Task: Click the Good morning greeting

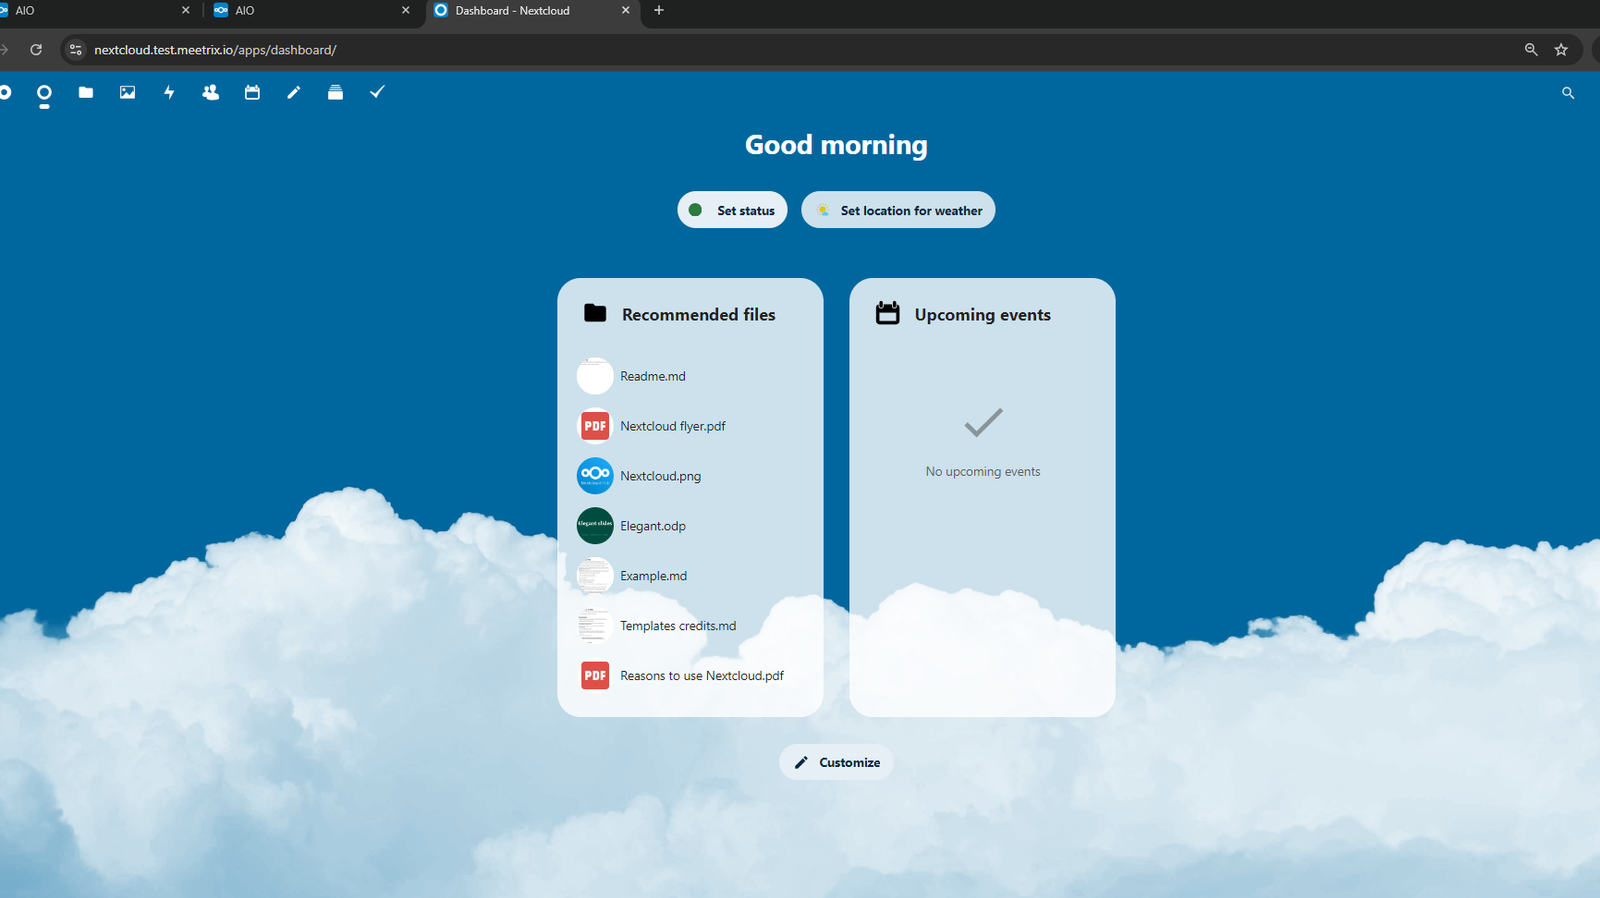Action: [x=836, y=145]
